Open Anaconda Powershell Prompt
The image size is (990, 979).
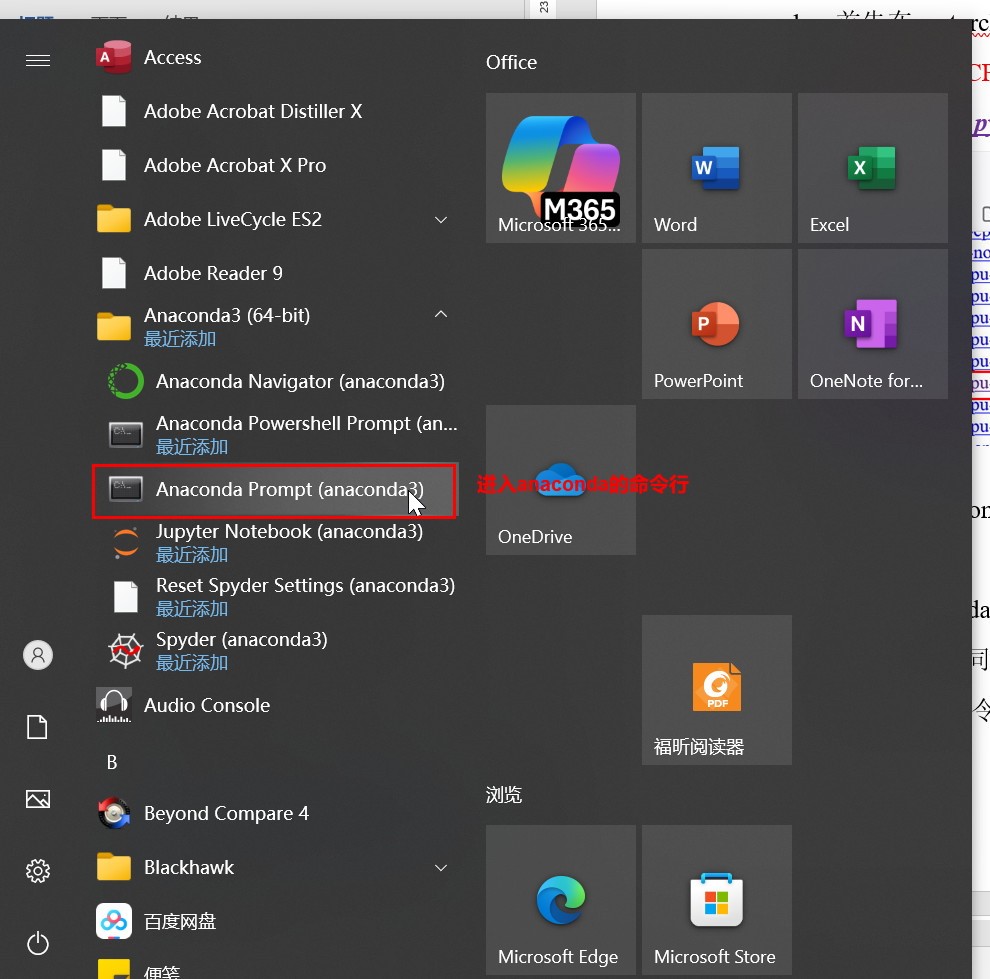point(275,434)
